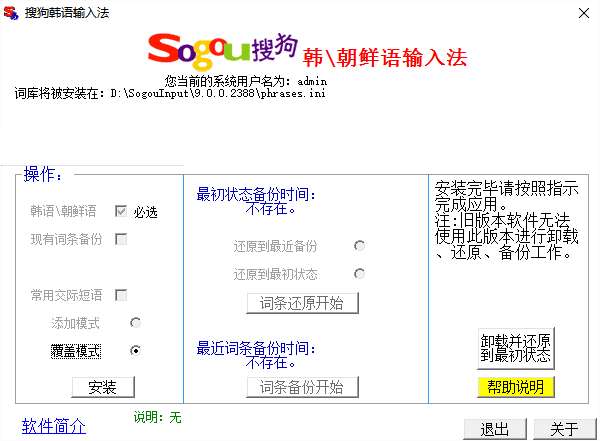This screenshot has width=600, height=441.
Task: Select the 添加模式 radio button
Action: [x=135, y=323]
